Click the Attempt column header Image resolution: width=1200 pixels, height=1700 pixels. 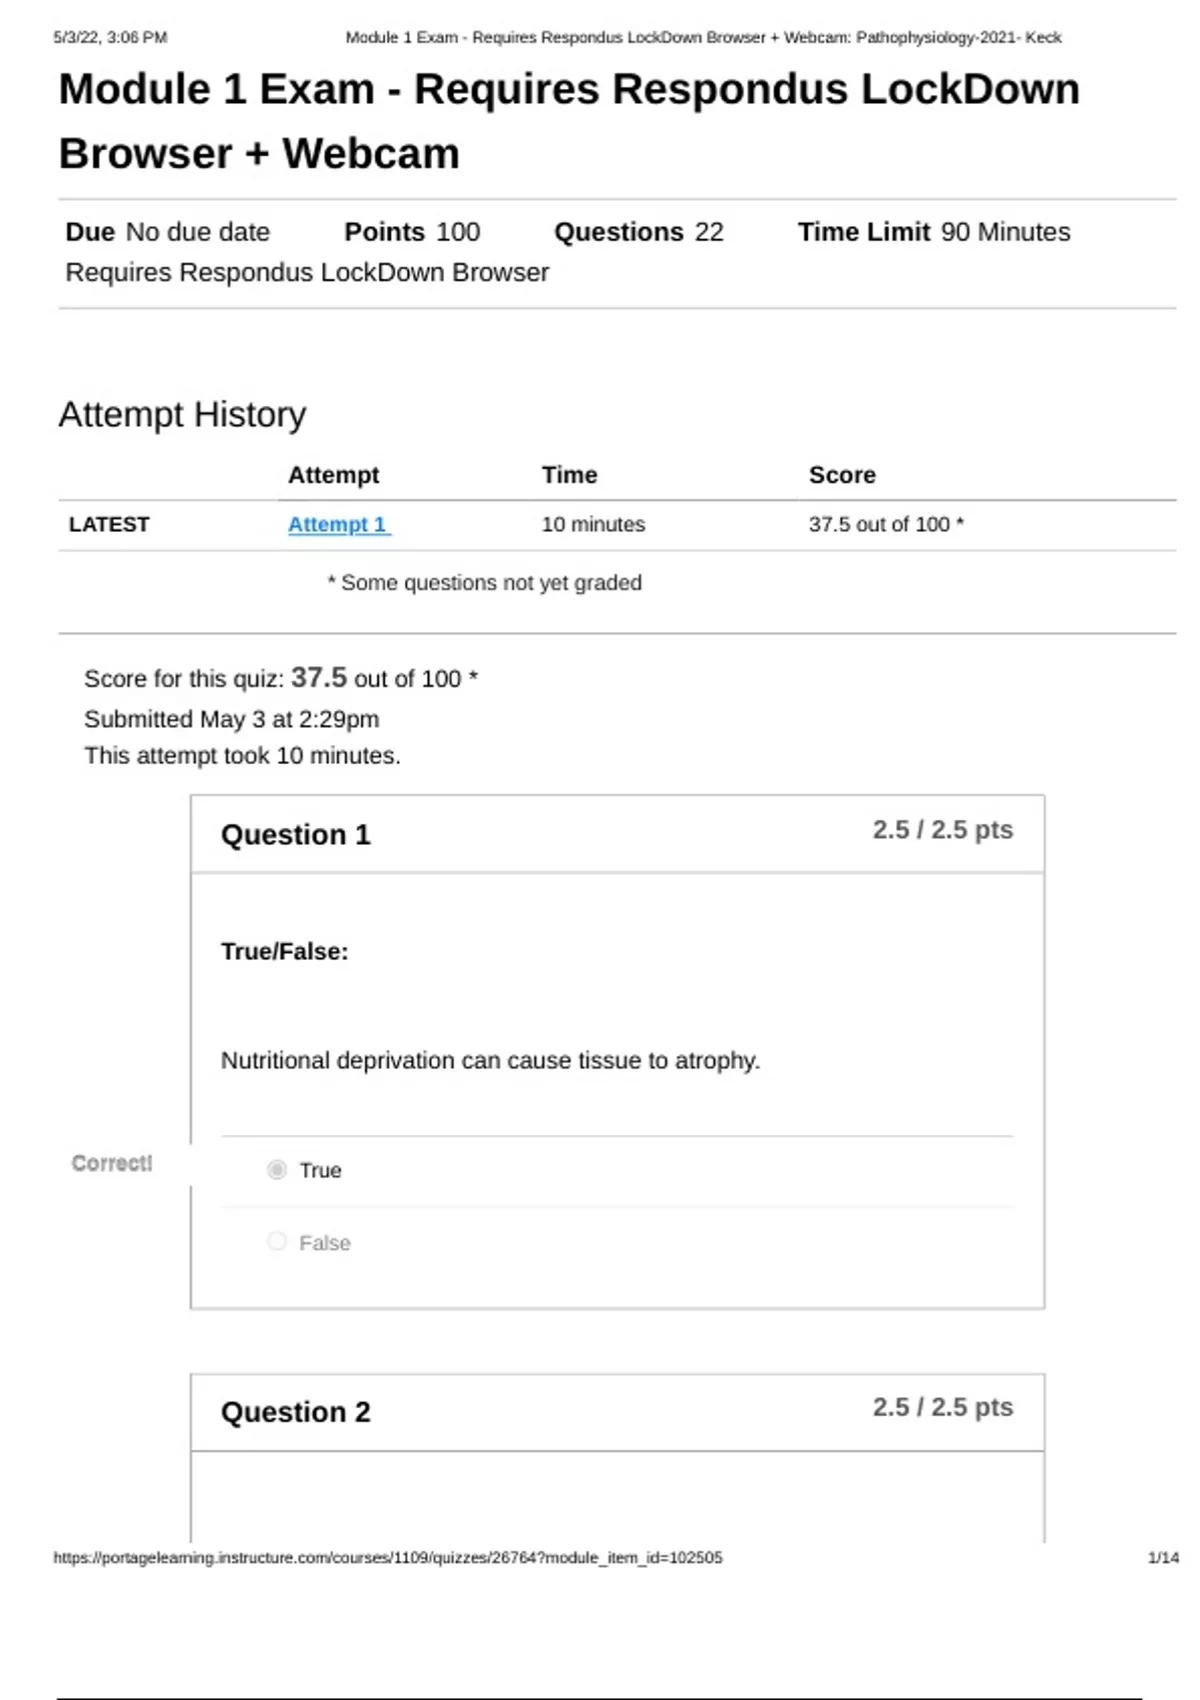click(333, 475)
